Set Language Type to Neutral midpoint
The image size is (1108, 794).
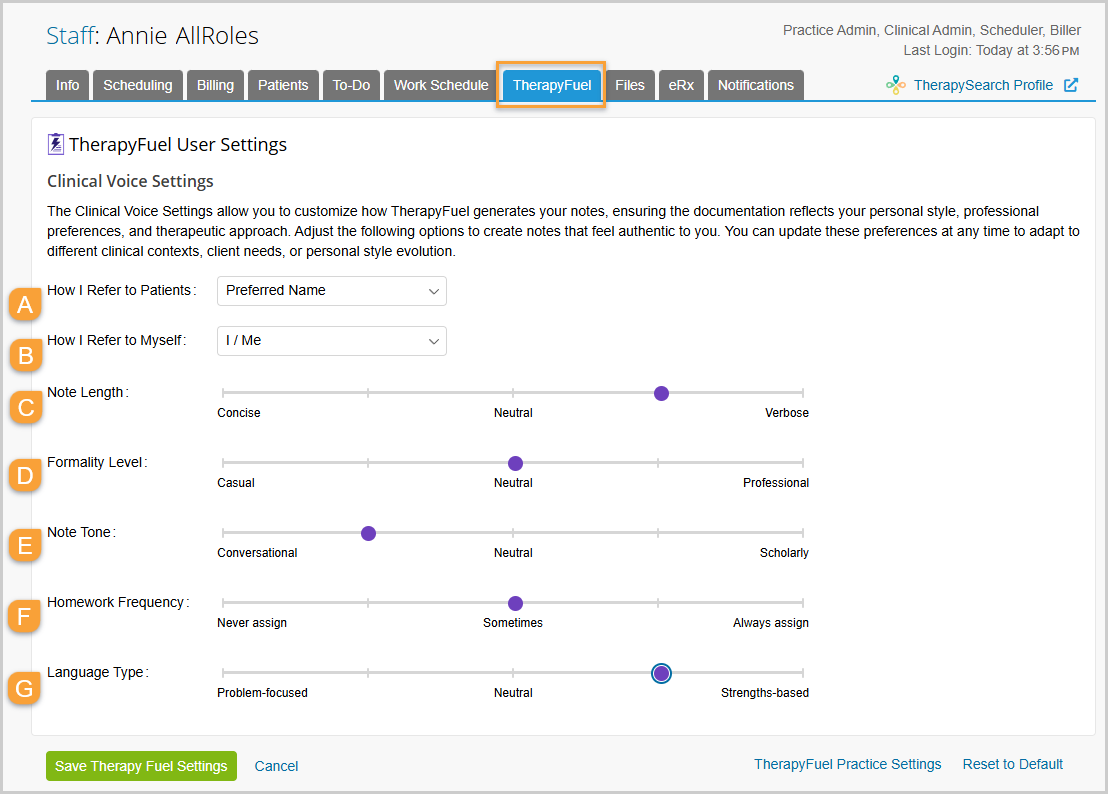click(x=513, y=672)
